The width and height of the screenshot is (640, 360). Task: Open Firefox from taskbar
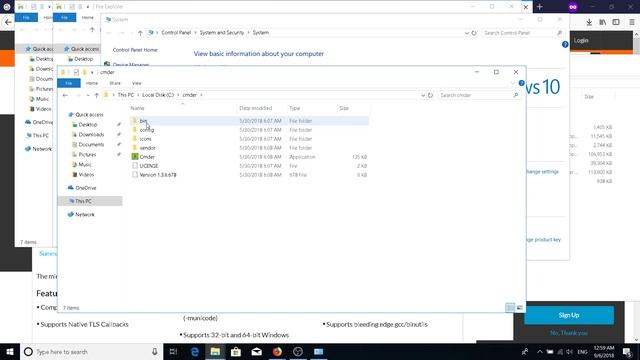[277, 351]
